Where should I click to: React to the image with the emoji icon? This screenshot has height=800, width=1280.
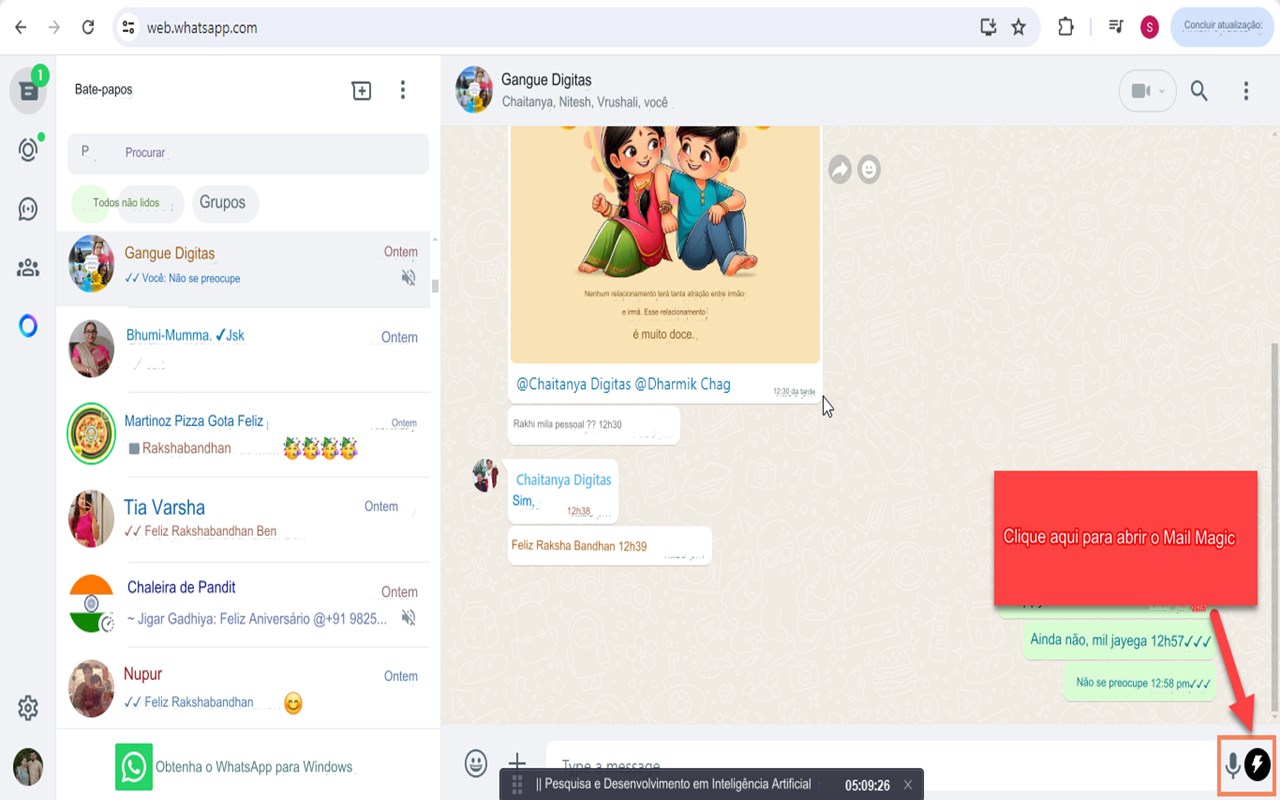pos(869,170)
